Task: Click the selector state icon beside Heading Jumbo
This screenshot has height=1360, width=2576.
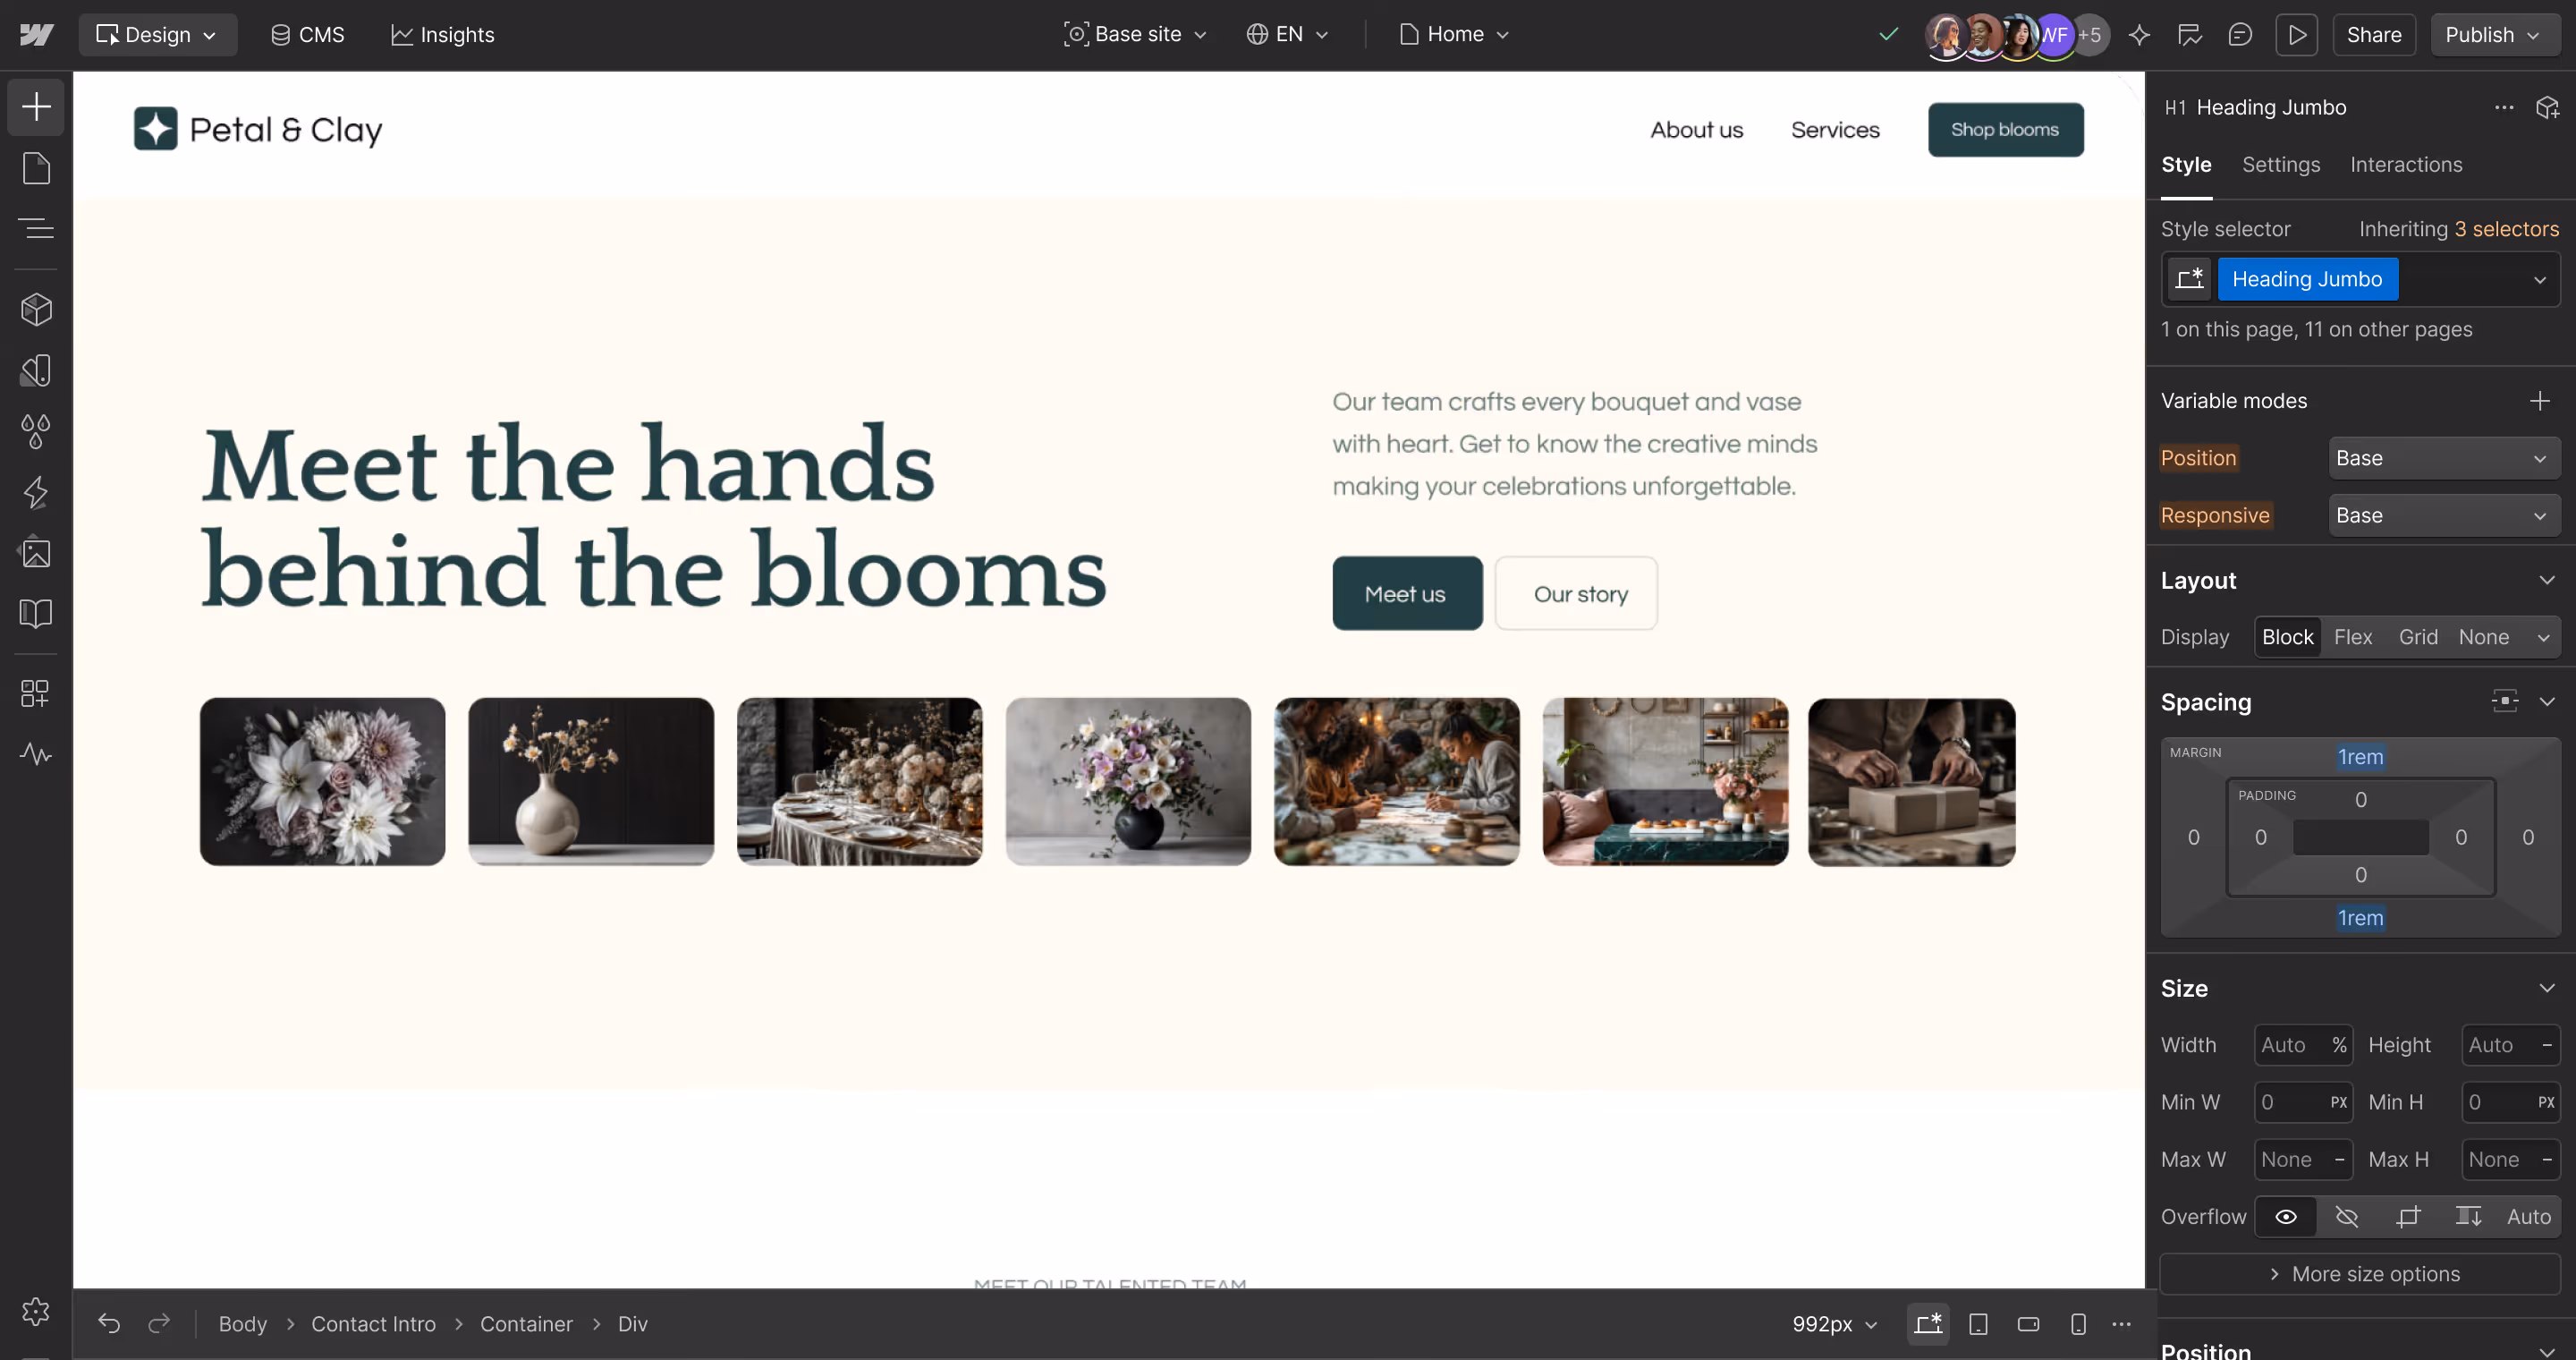Action: click(2189, 279)
